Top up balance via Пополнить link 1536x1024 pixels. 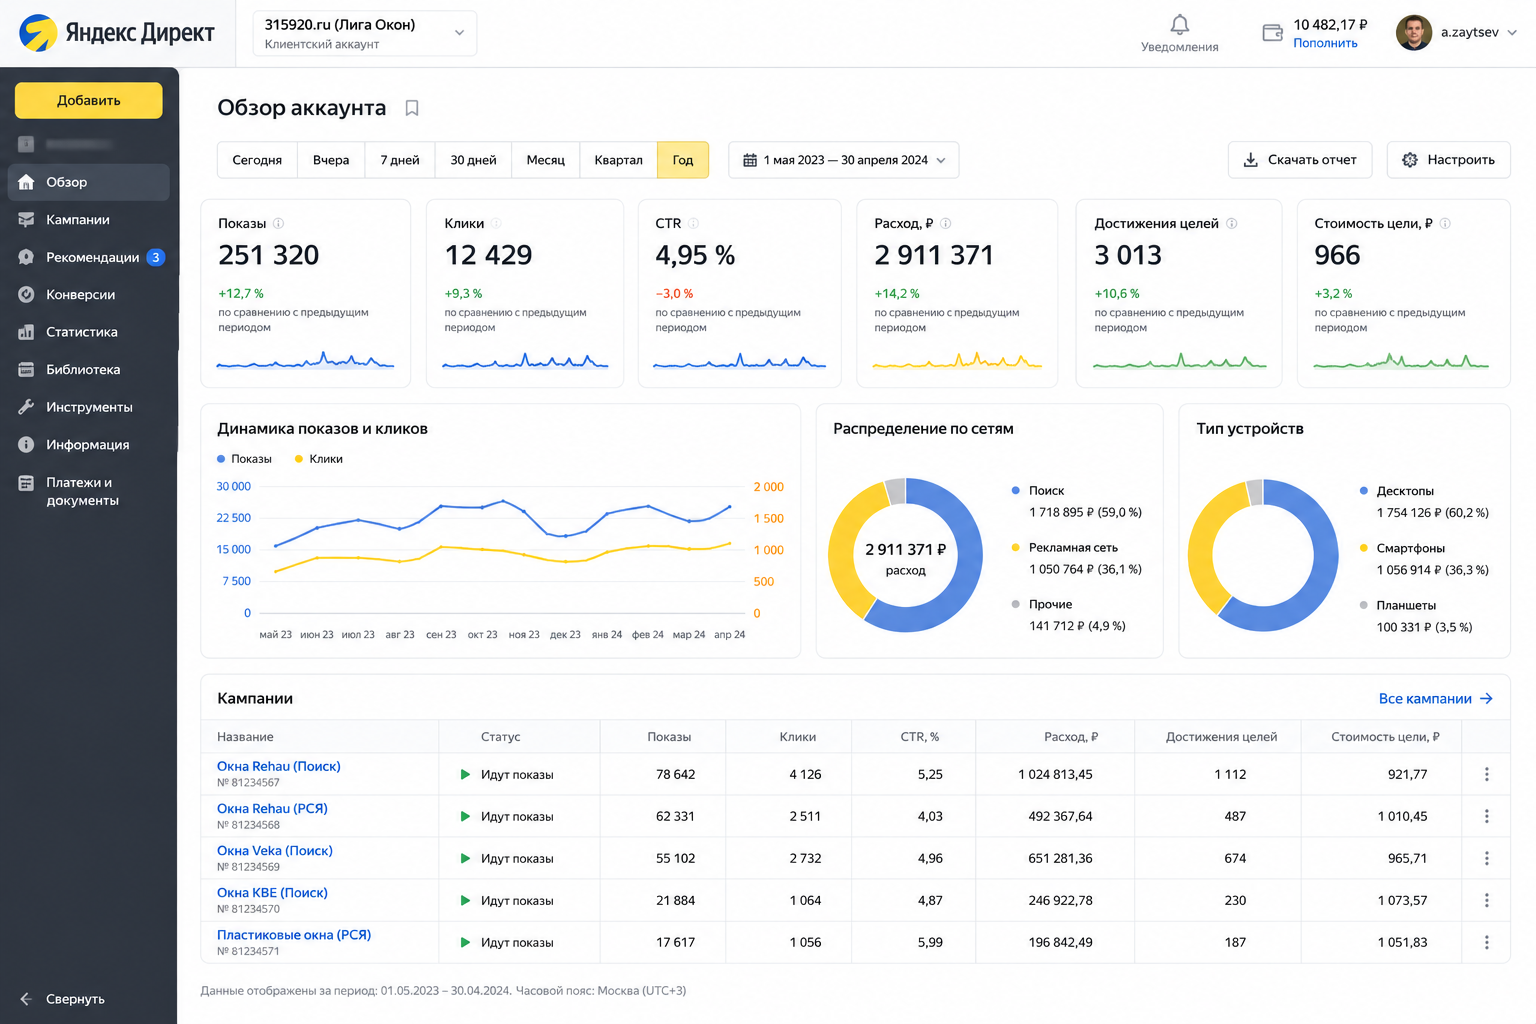pyautogui.click(x=1325, y=43)
